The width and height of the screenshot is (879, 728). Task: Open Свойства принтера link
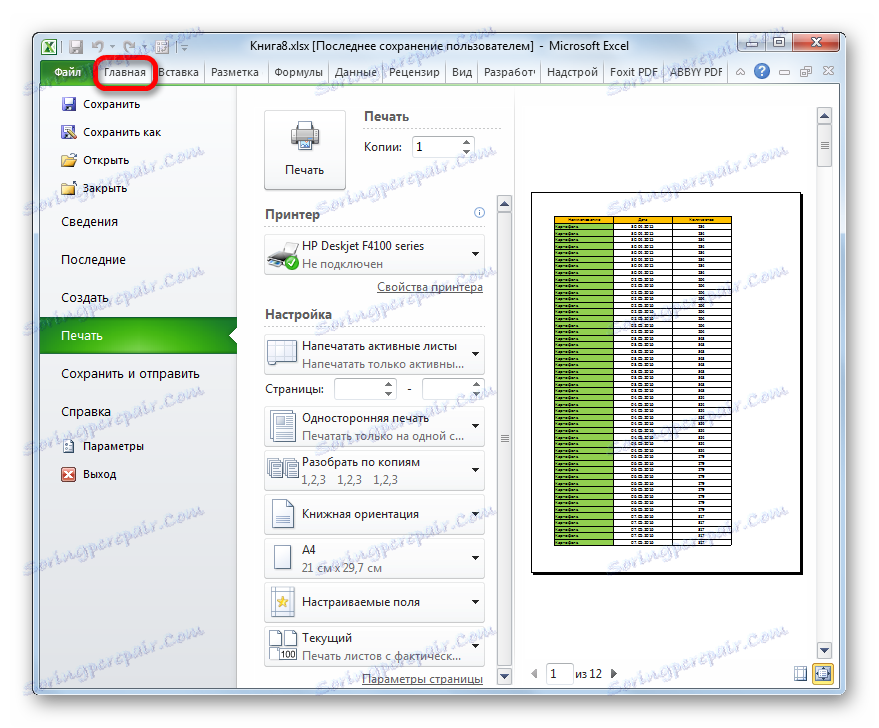point(429,287)
